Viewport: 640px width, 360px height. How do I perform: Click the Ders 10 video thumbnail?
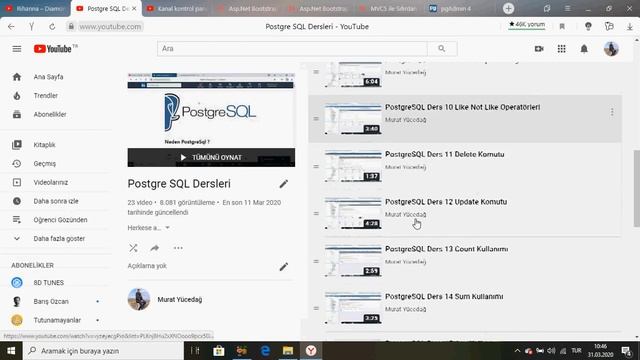pyautogui.click(x=353, y=119)
